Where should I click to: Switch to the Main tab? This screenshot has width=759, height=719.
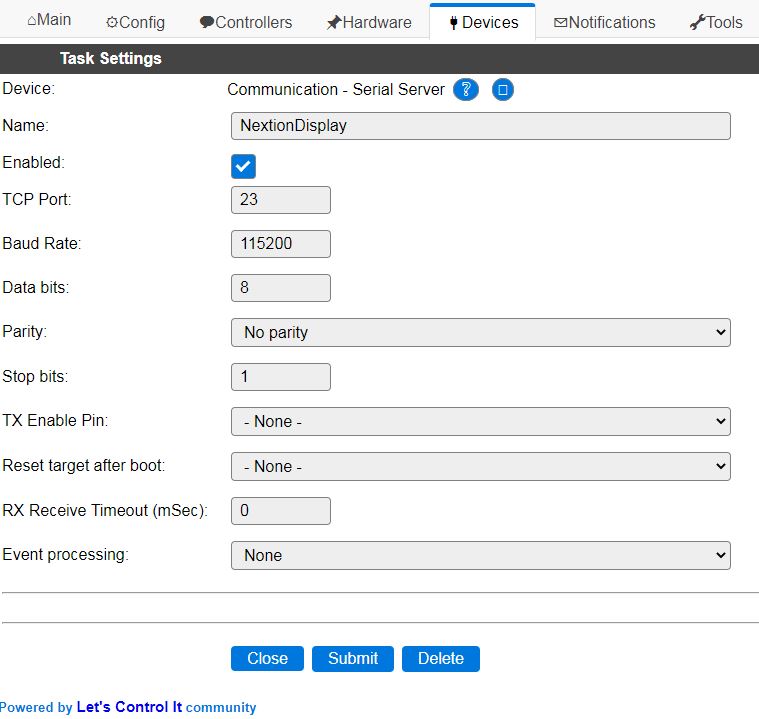pyautogui.click(x=49, y=21)
